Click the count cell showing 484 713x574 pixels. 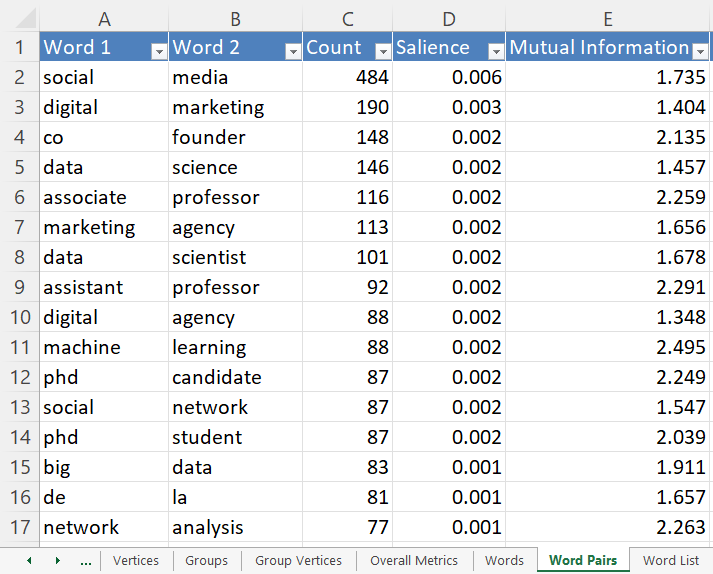347,77
